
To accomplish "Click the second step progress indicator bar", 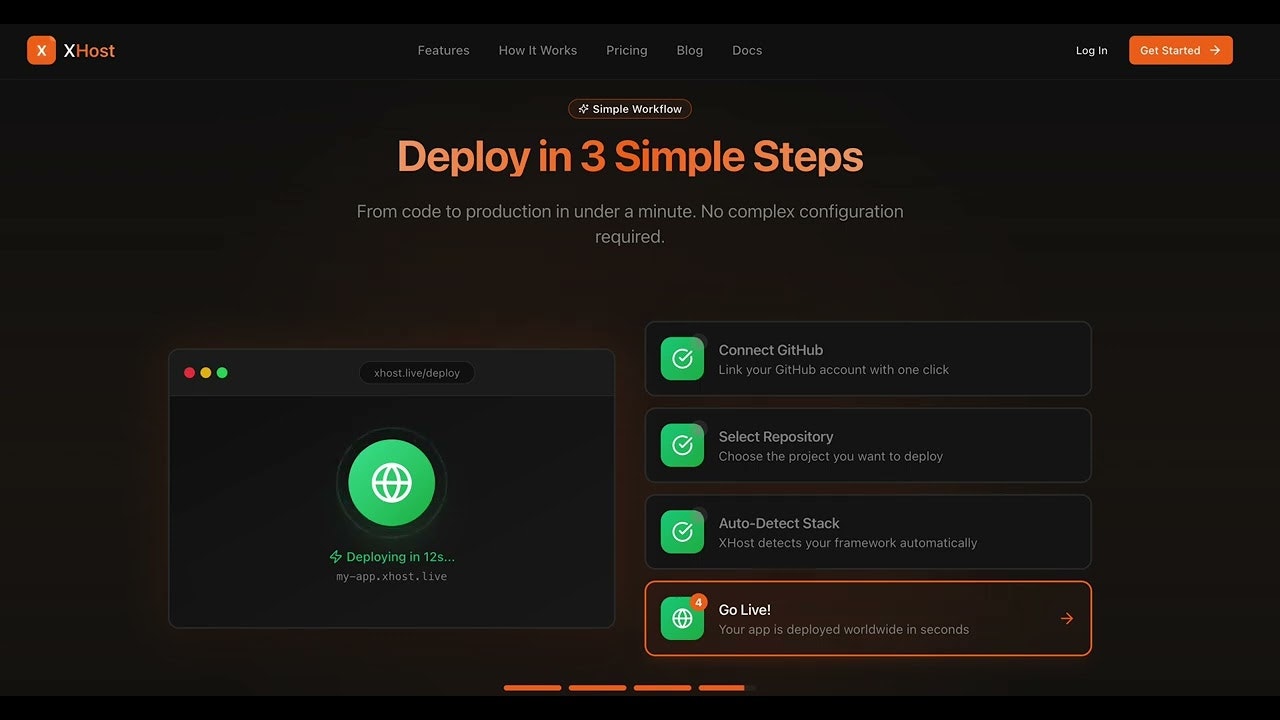I will point(597,688).
